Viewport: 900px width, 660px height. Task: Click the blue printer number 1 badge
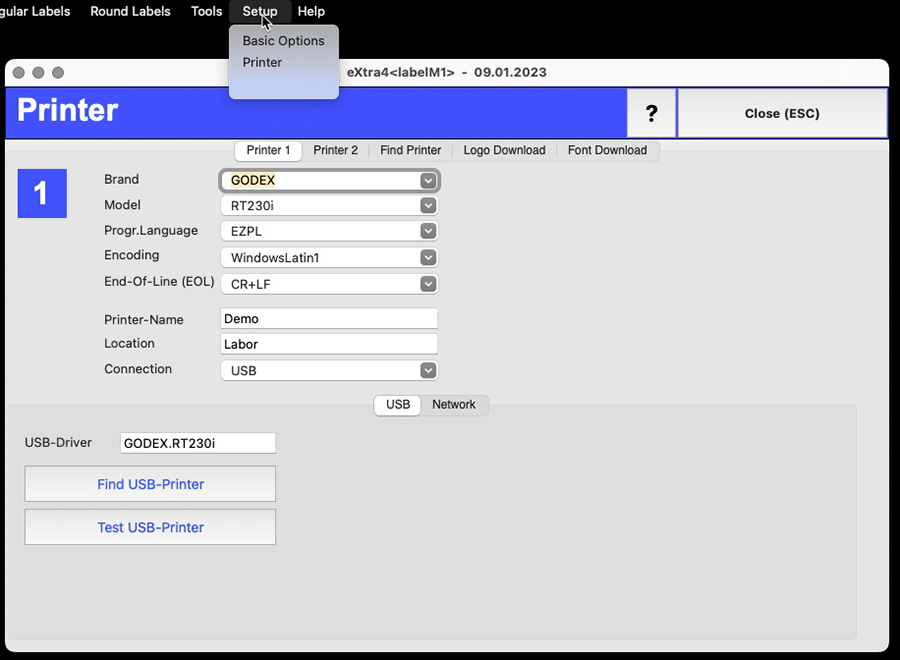click(x=41, y=195)
